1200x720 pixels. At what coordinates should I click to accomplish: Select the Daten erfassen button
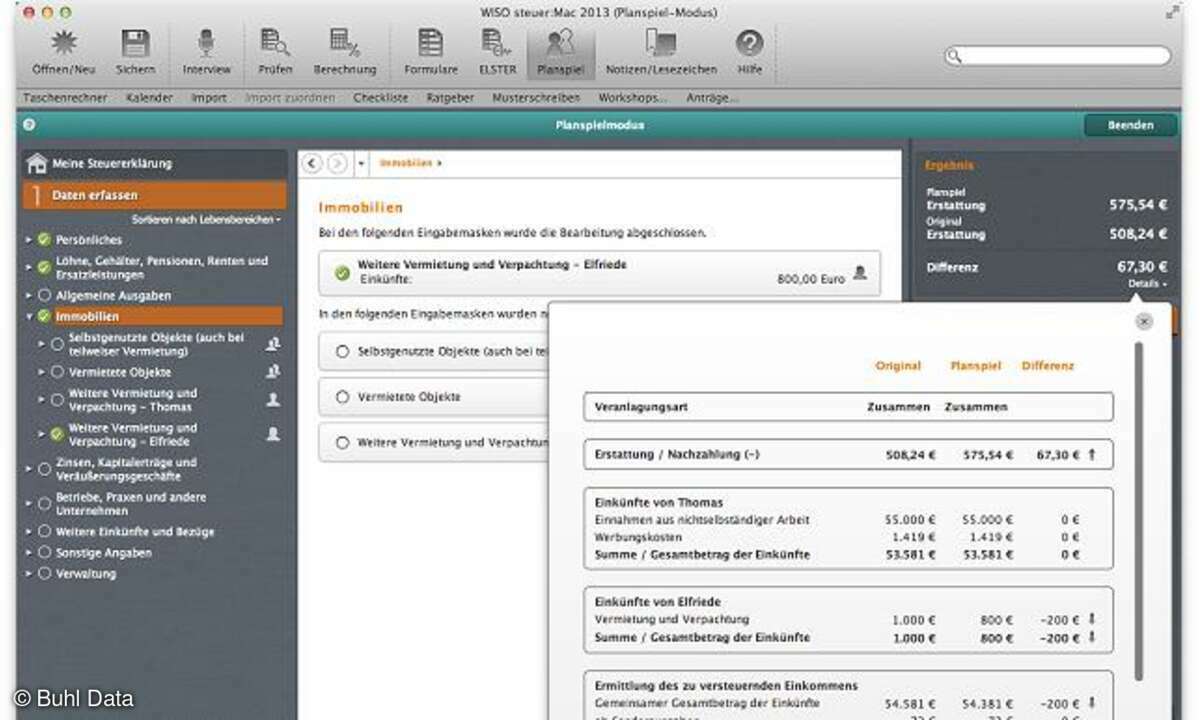(154, 195)
